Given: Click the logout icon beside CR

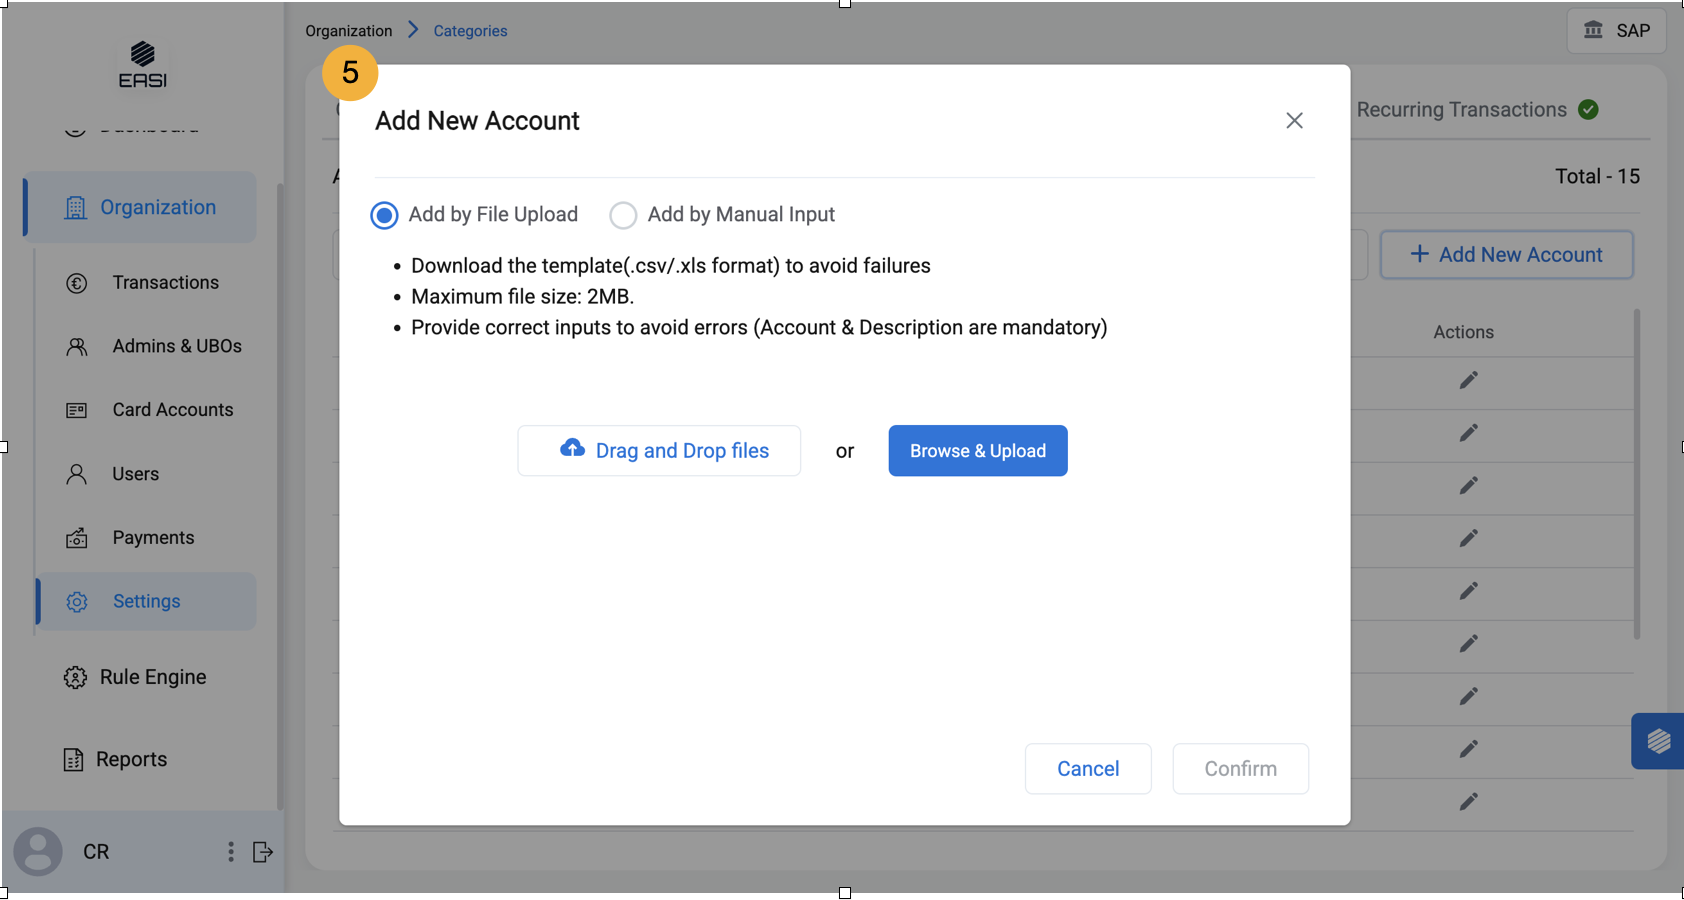Looking at the screenshot, I should (263, 852).
